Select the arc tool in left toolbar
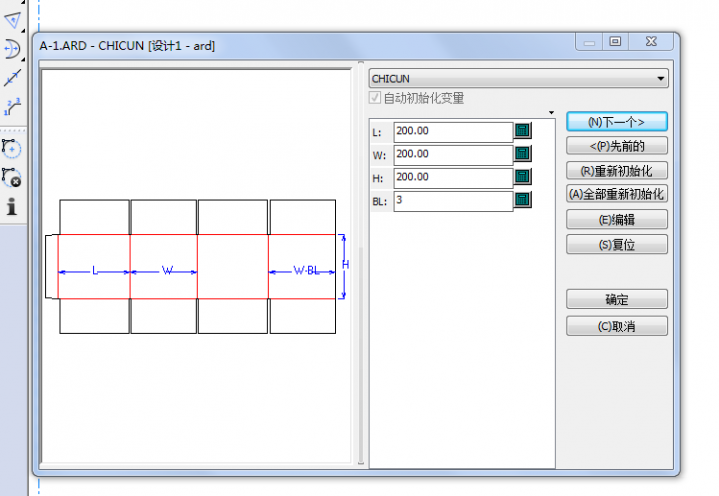The width and height of the screenshot is (719, 496). coord(12,48)
